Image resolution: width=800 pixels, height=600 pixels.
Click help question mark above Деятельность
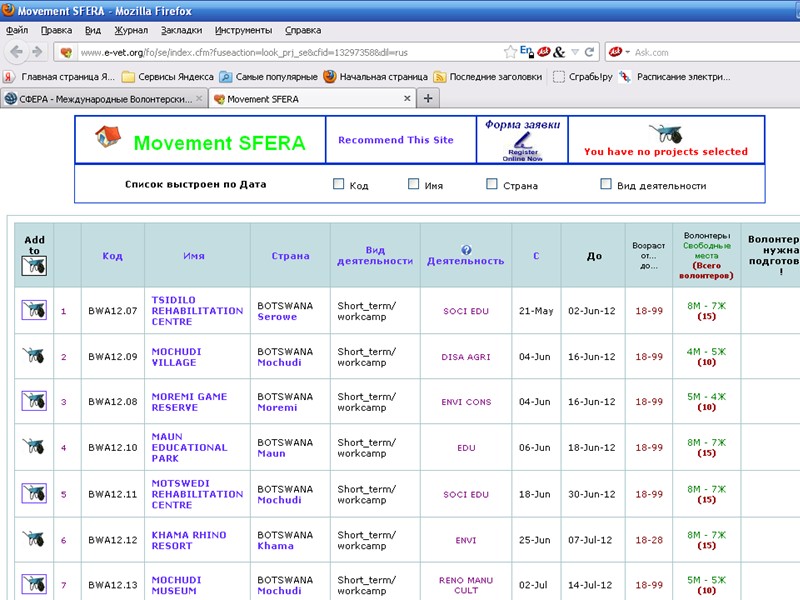coord(466,250)
